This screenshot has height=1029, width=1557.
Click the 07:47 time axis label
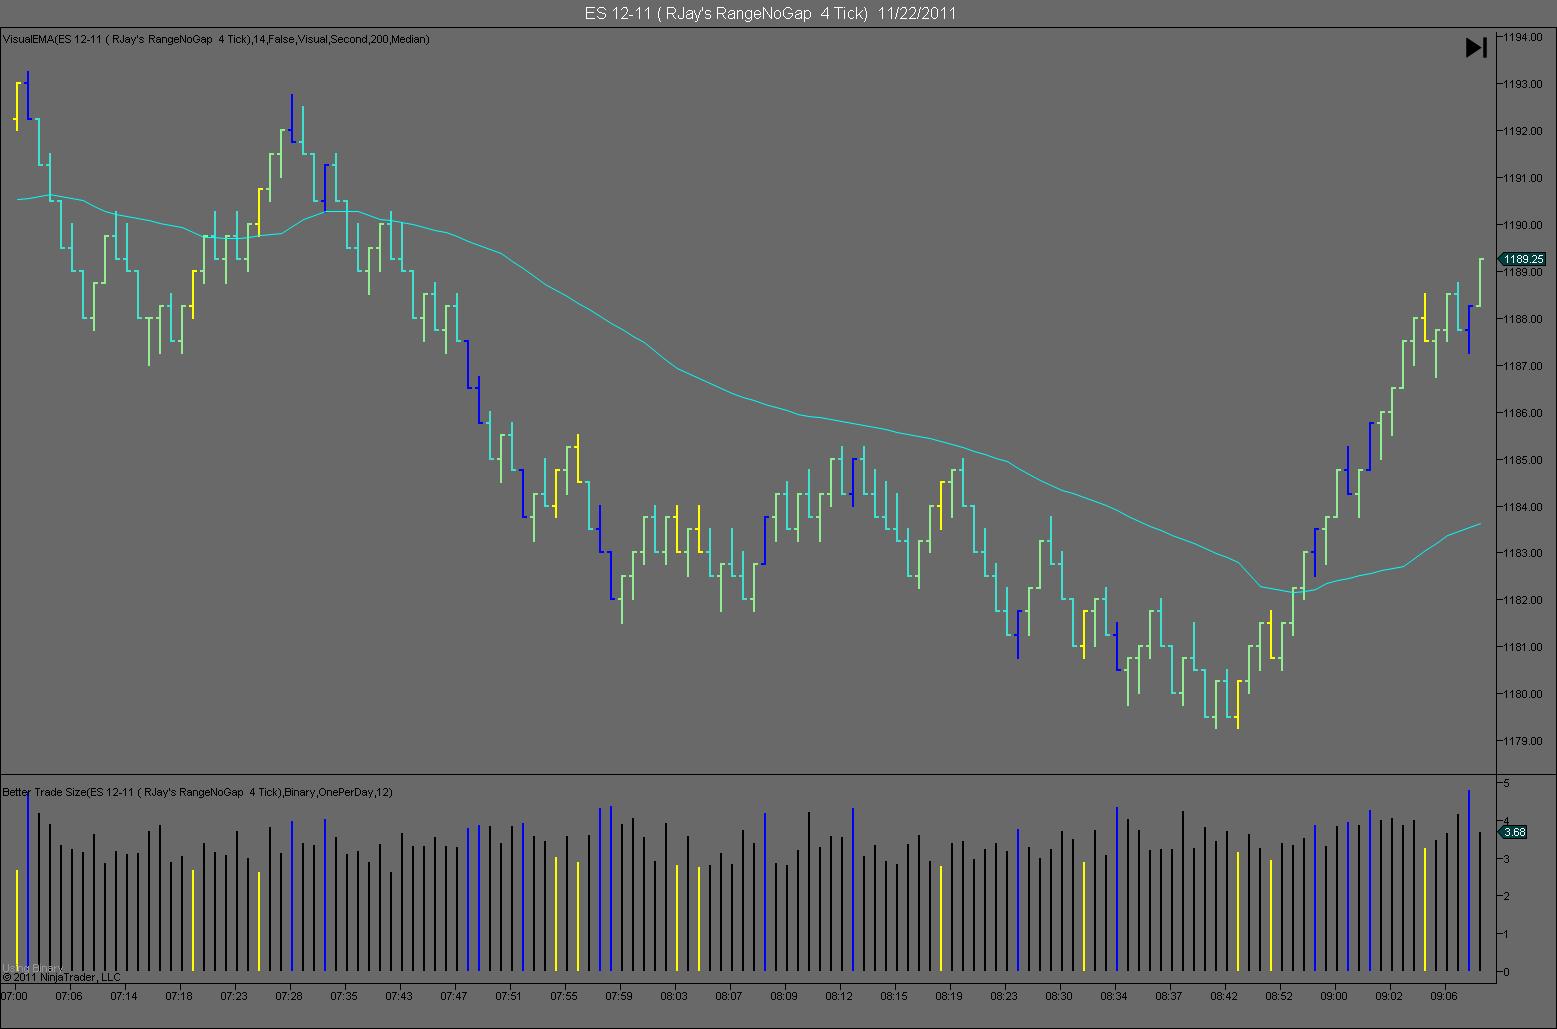tap(454, 996)
